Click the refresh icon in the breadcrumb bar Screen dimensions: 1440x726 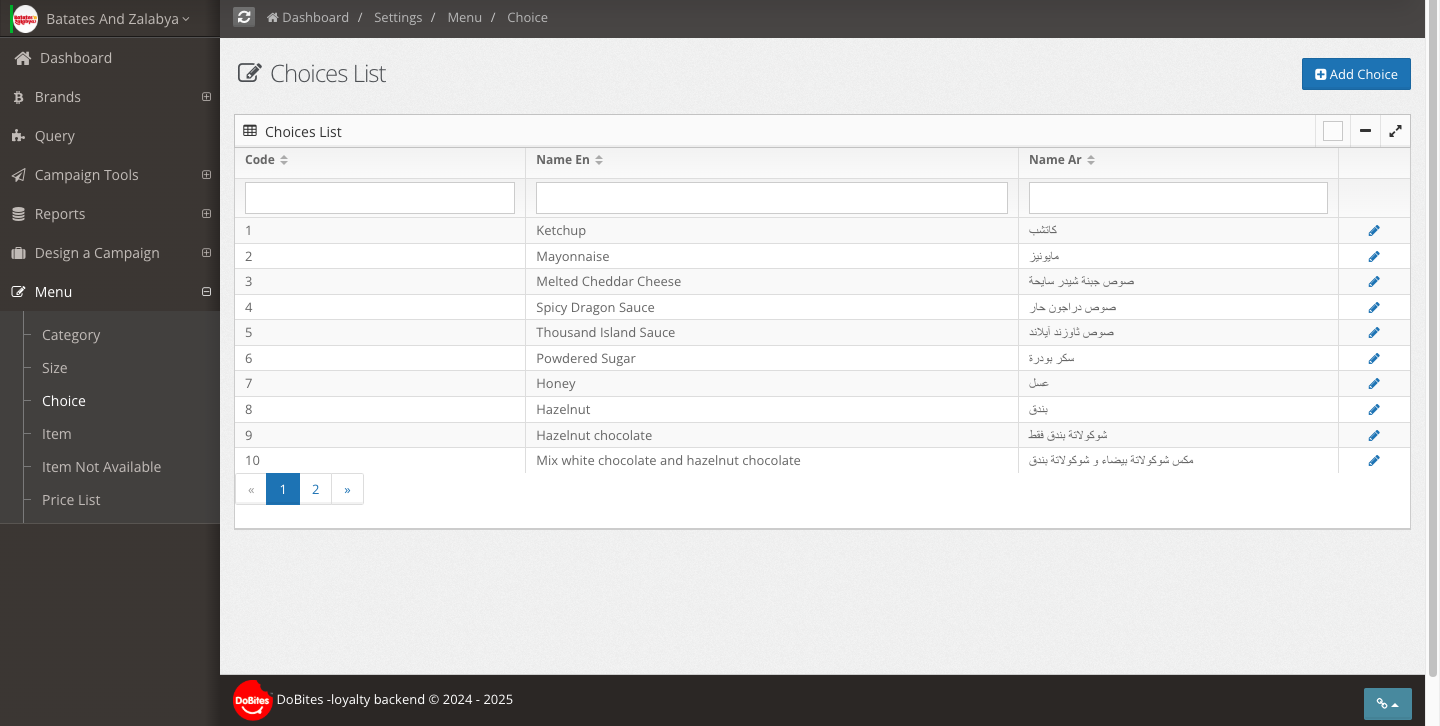(244, 17)
